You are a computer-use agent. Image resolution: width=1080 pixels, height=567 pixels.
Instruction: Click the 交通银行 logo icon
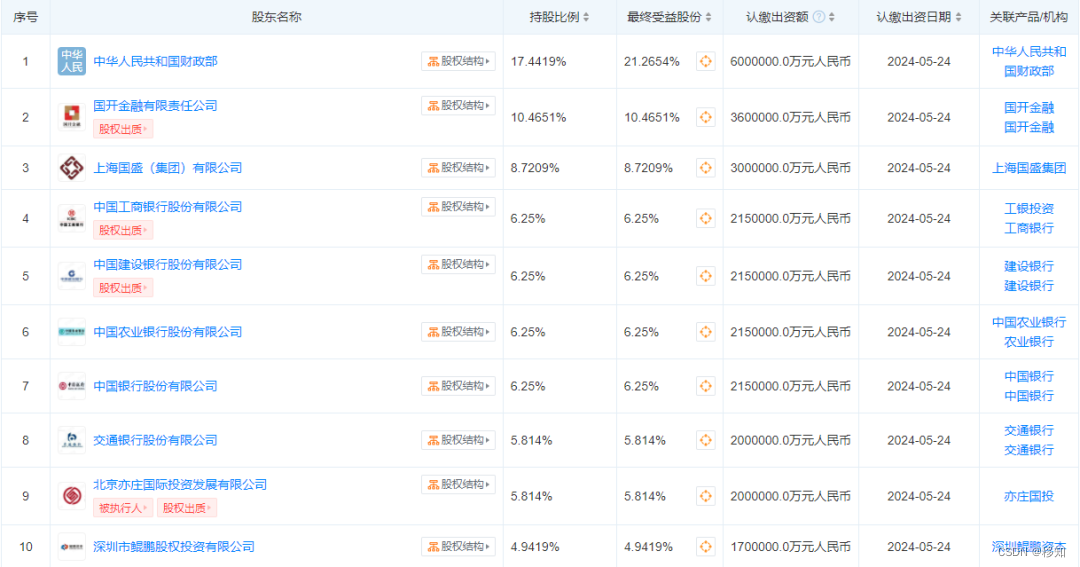coord(72,440)
